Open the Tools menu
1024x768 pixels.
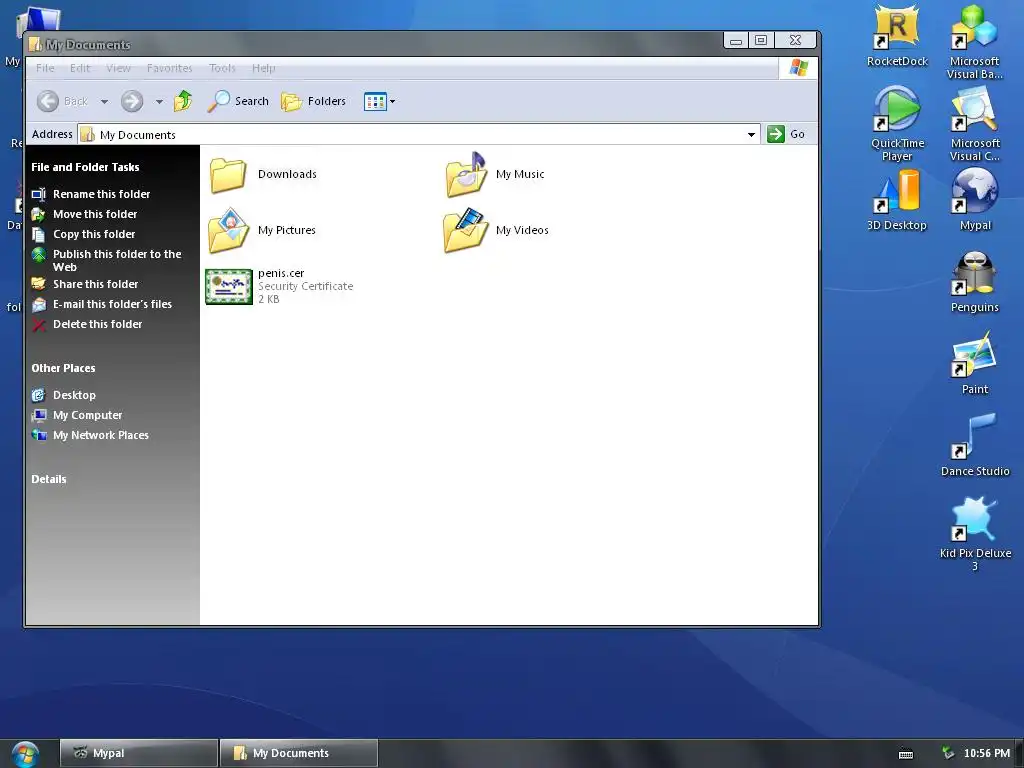click(222, 68)
